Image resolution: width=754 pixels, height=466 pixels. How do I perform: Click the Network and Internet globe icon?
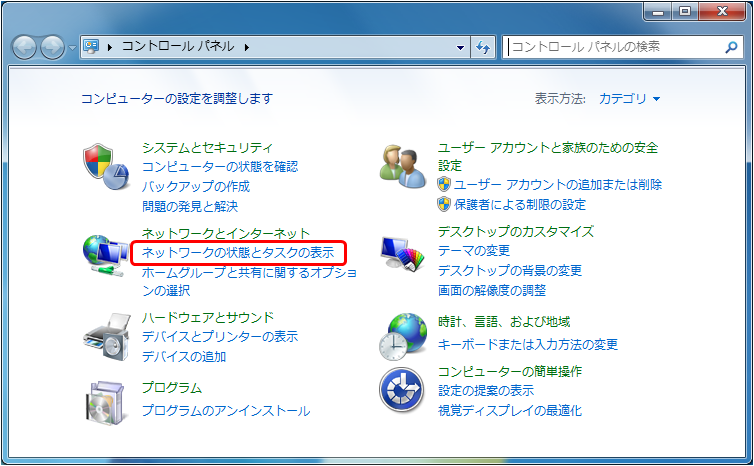[x=106, y=255]
